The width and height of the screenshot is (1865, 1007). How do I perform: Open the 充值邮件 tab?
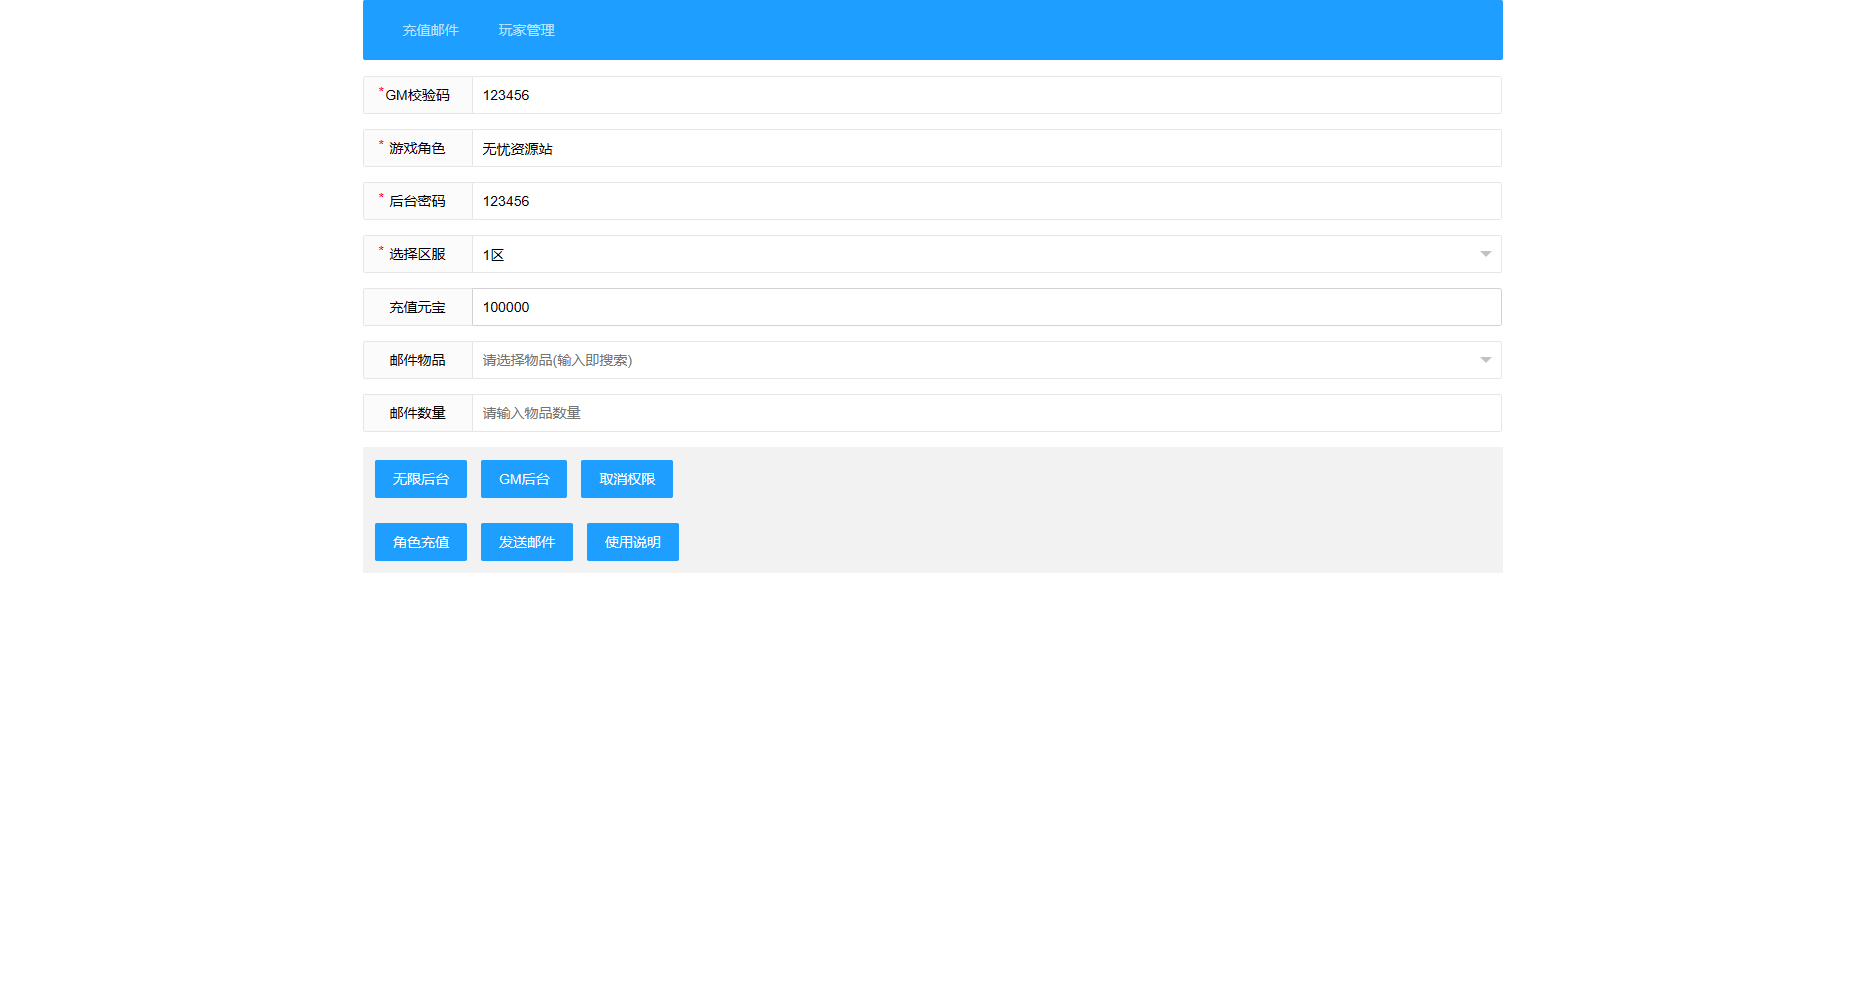(430, 30)
